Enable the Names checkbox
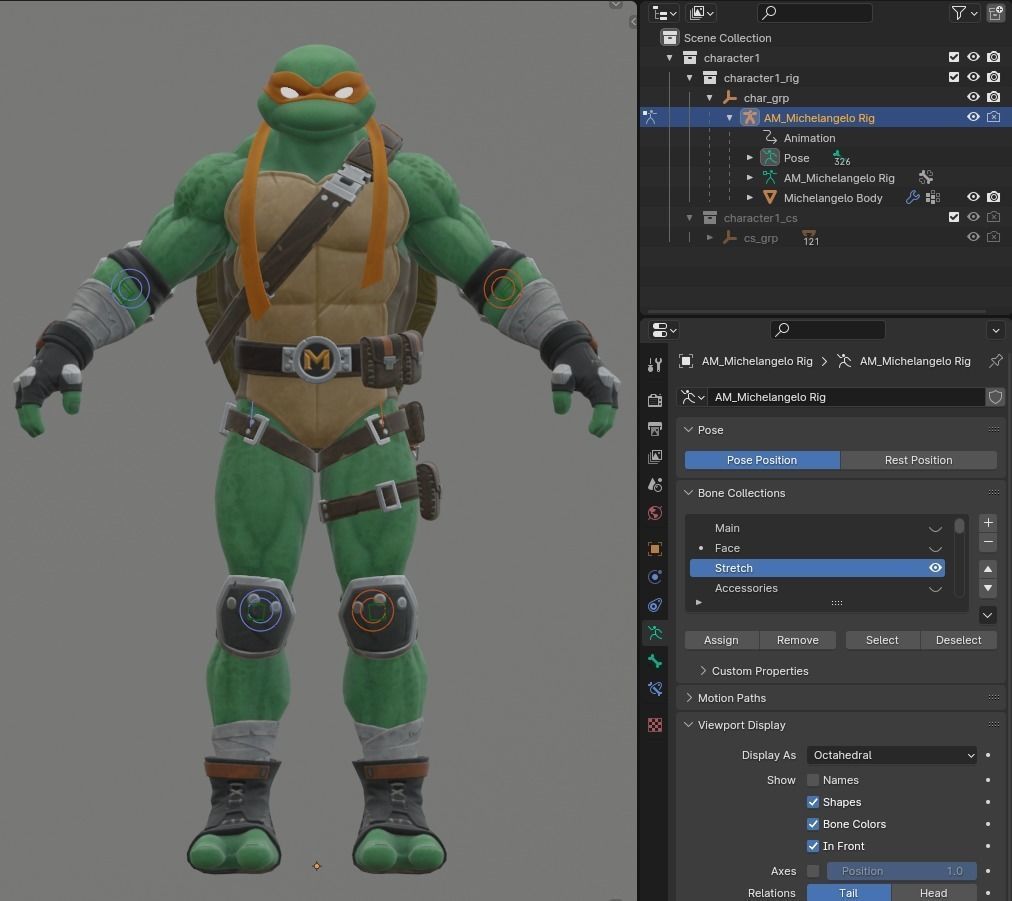The height and width of the screenshot is (901, 1012). 813,780
